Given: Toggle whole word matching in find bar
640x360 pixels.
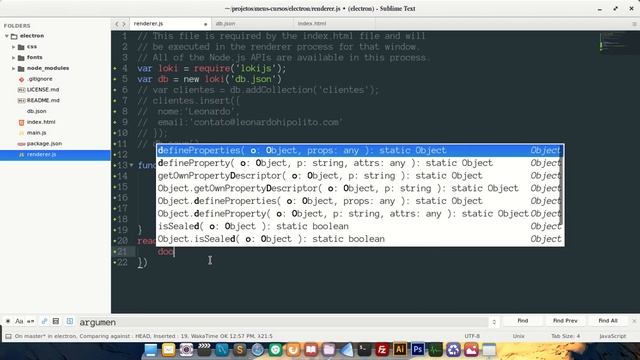Looking at the screenshot, I should coord(31,321).
